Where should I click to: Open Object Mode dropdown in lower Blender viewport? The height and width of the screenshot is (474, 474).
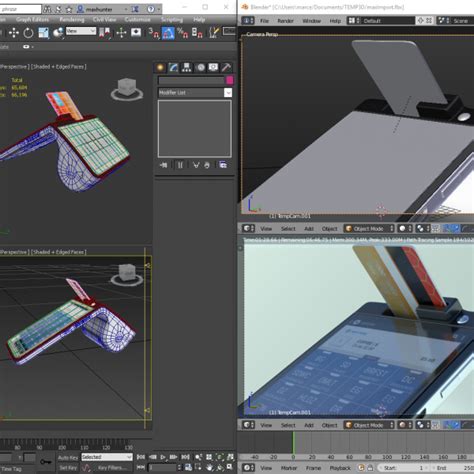tap(369, 425)
